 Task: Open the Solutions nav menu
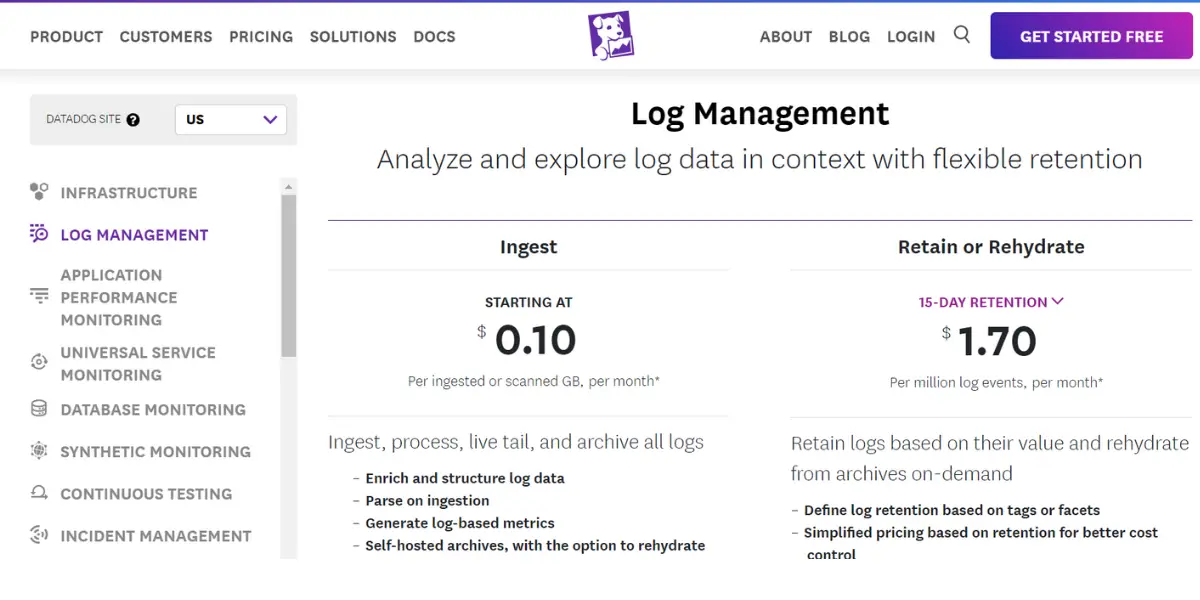(353, 37)
